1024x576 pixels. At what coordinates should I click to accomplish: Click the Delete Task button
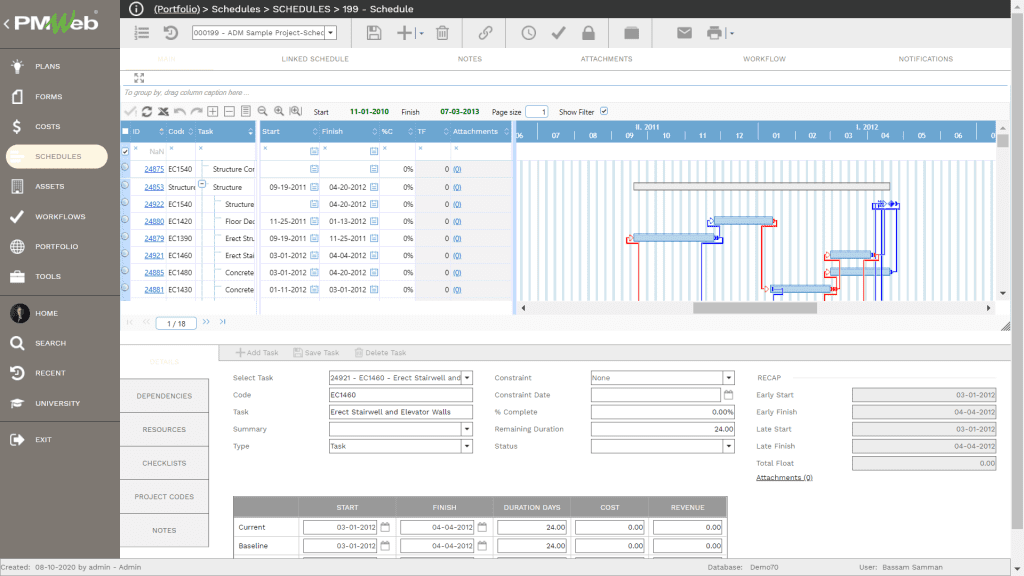(x=380, y=353)
